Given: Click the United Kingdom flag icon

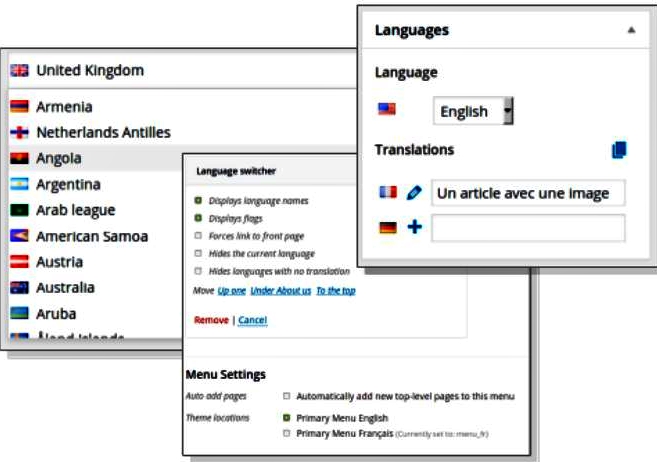Looking at the screenshot, I should (x=19, y=70).
